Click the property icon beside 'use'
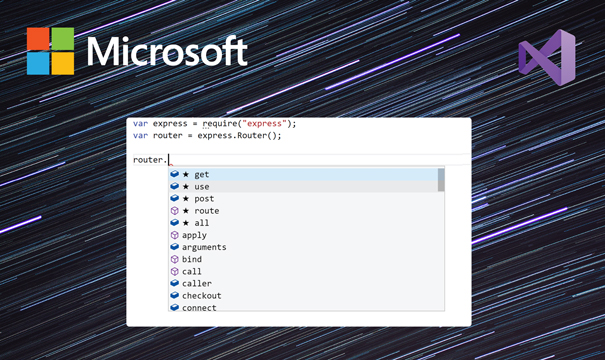This screenshot has height=360, width=605. [x=174, y=186]
